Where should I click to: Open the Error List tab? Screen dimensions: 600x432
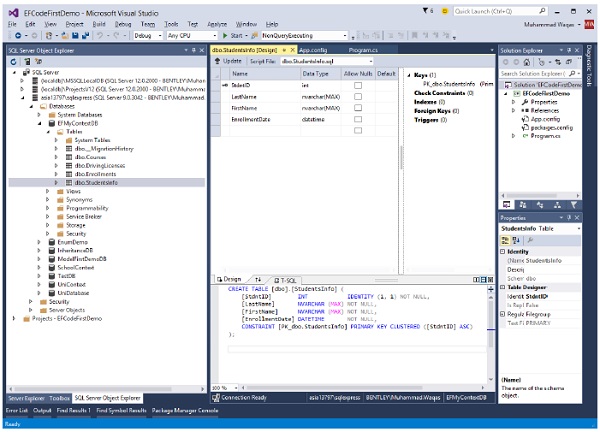(x=17, y=411)
